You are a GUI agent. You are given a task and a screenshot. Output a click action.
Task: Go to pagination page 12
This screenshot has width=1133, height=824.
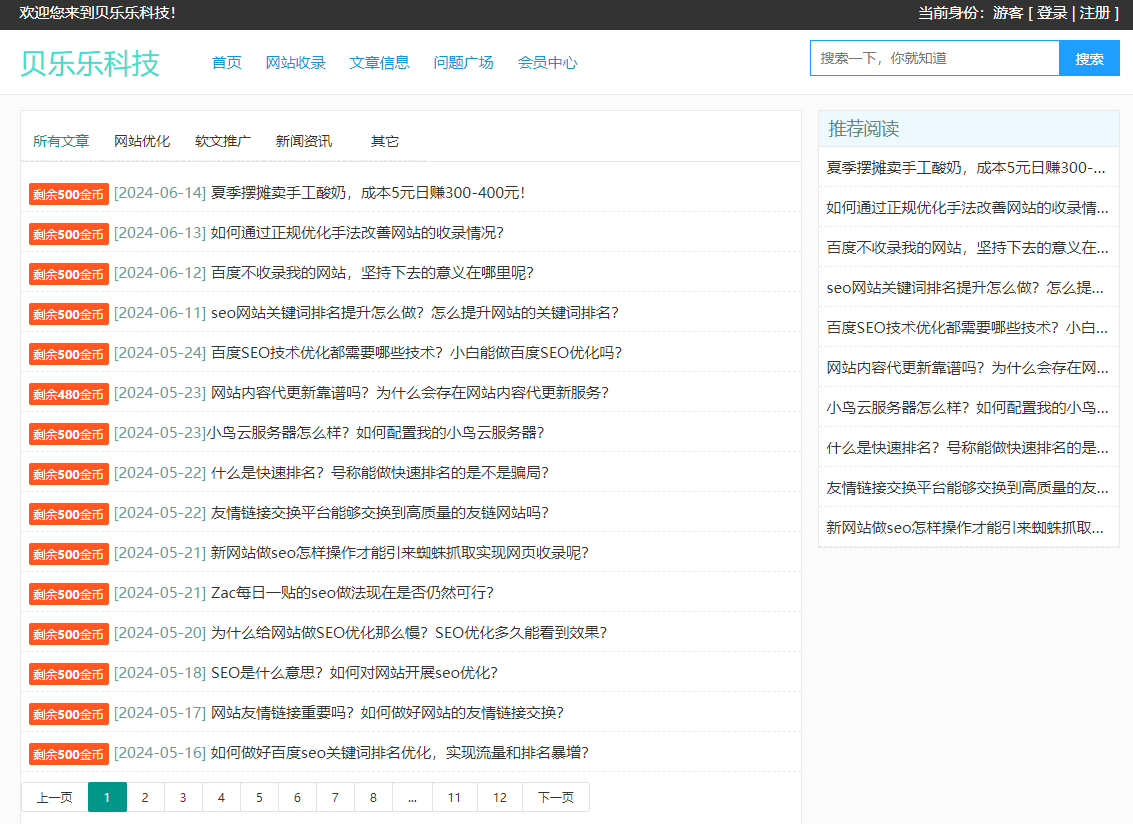tap(500, 797)
